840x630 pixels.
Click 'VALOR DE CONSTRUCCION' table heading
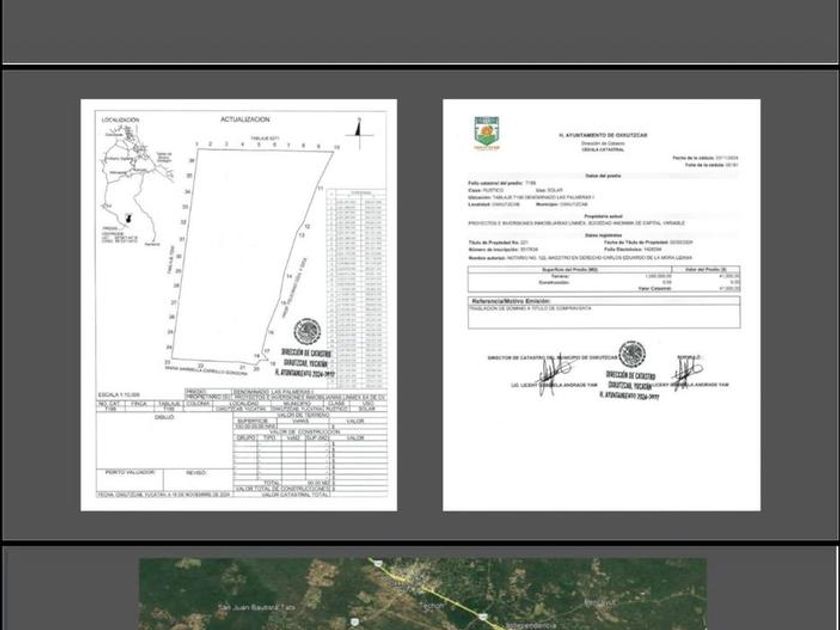(x=304, y=432)
